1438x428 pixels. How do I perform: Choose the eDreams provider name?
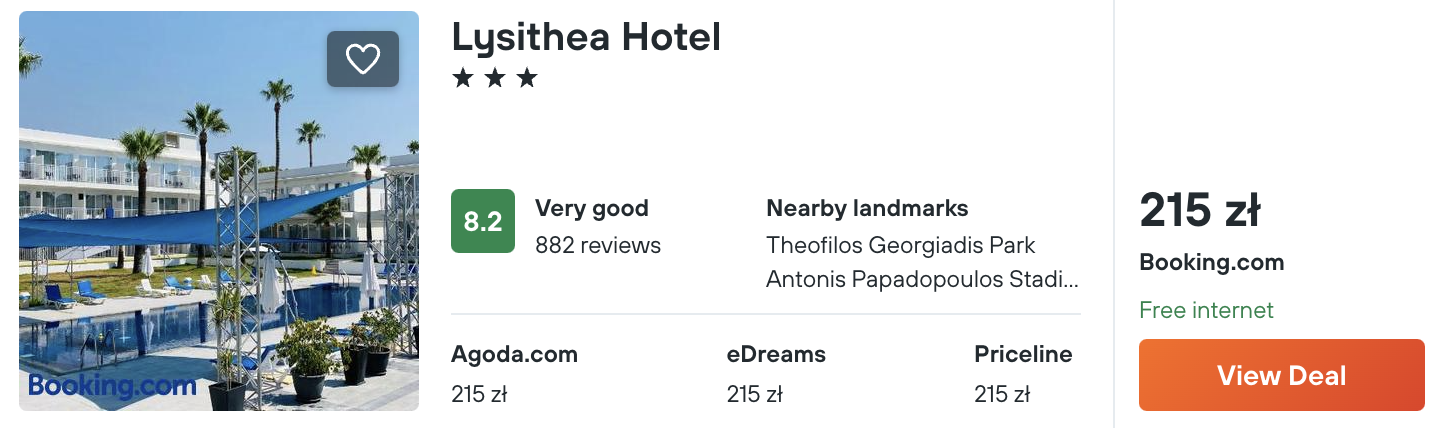click(x=776, y=354)
